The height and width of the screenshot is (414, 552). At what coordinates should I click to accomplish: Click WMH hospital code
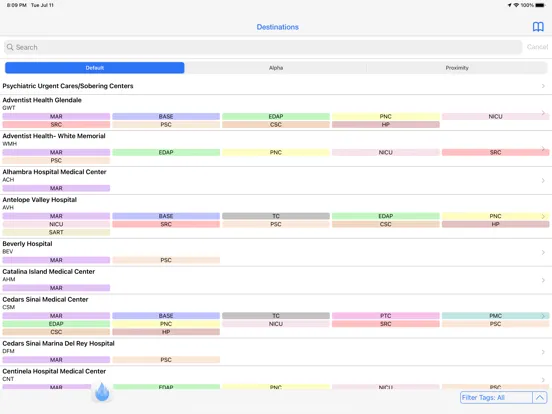click(10, 144)
